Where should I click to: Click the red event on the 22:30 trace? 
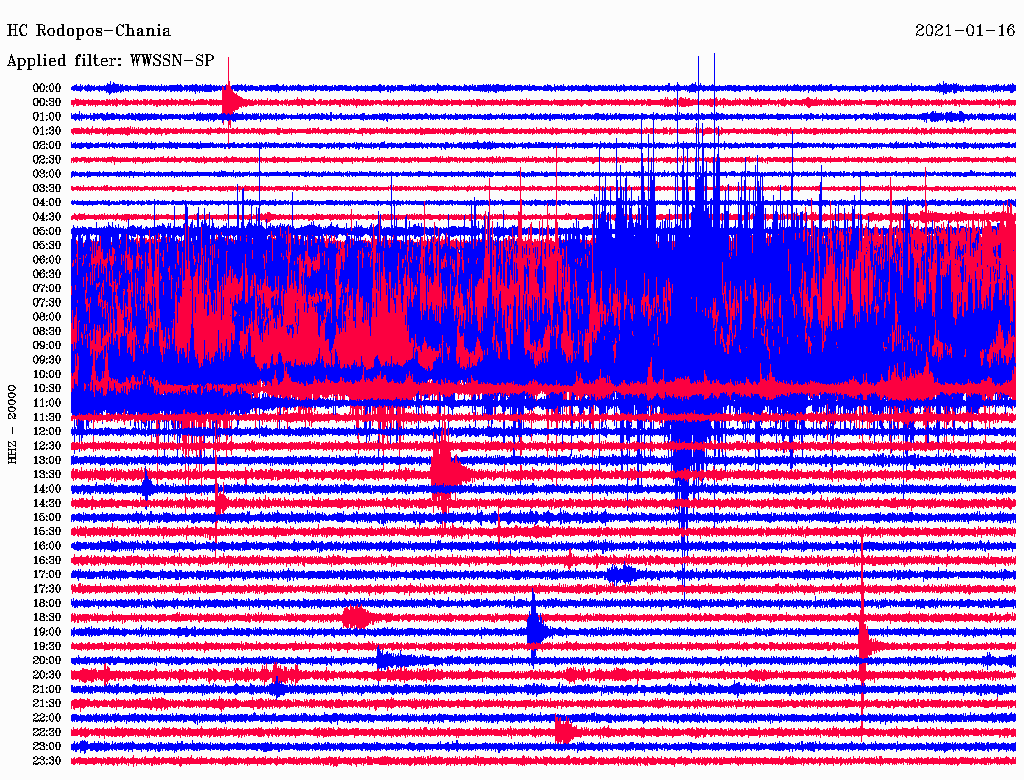(565, 731)
